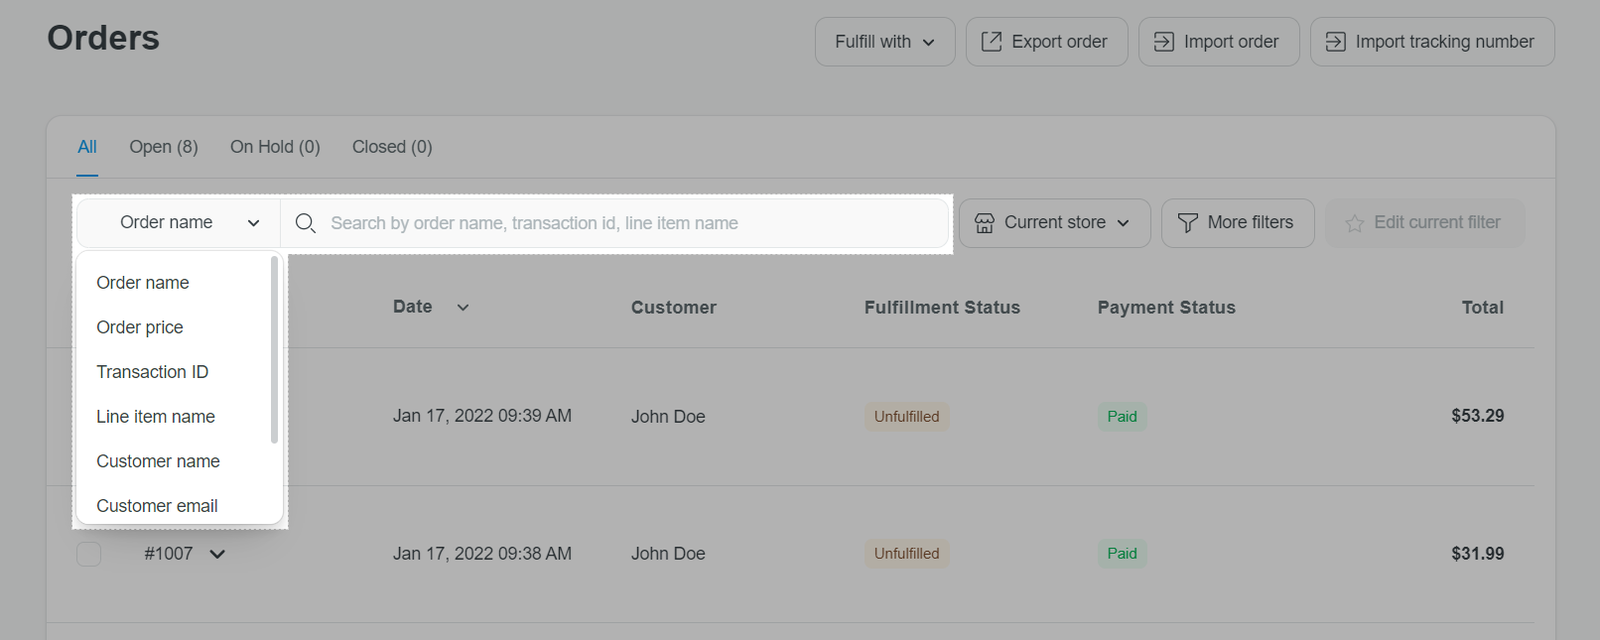
Task: Click the Total column header
Action: (1483, 308)
